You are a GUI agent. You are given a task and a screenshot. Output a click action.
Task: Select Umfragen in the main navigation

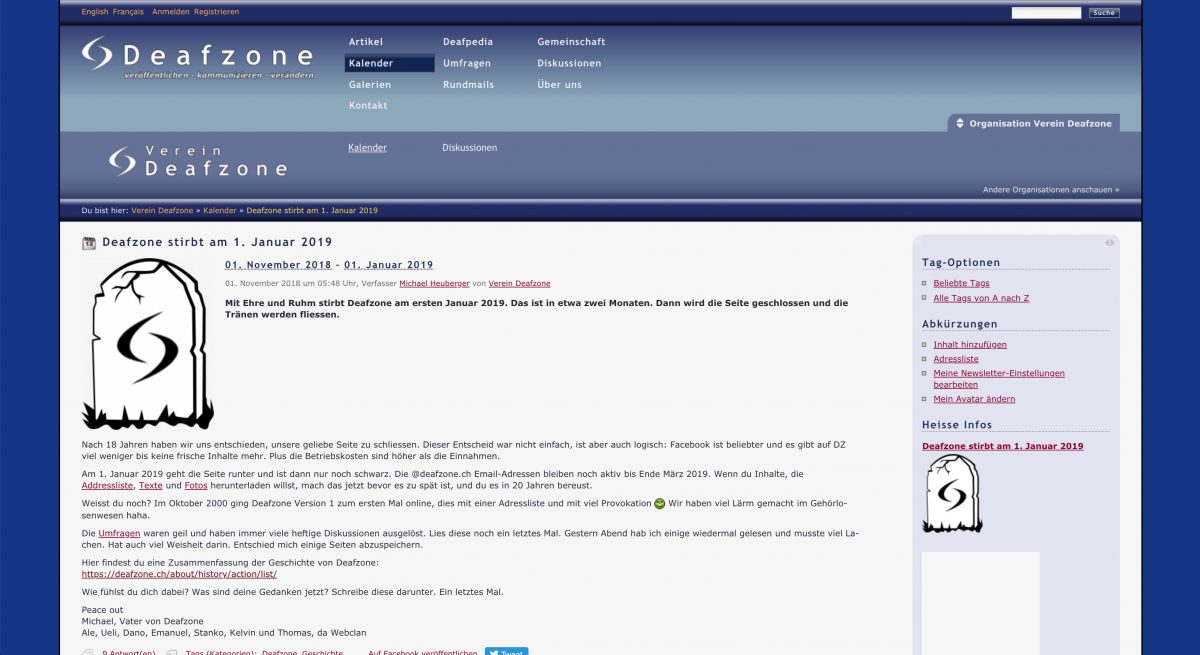[x=466, y=63]
